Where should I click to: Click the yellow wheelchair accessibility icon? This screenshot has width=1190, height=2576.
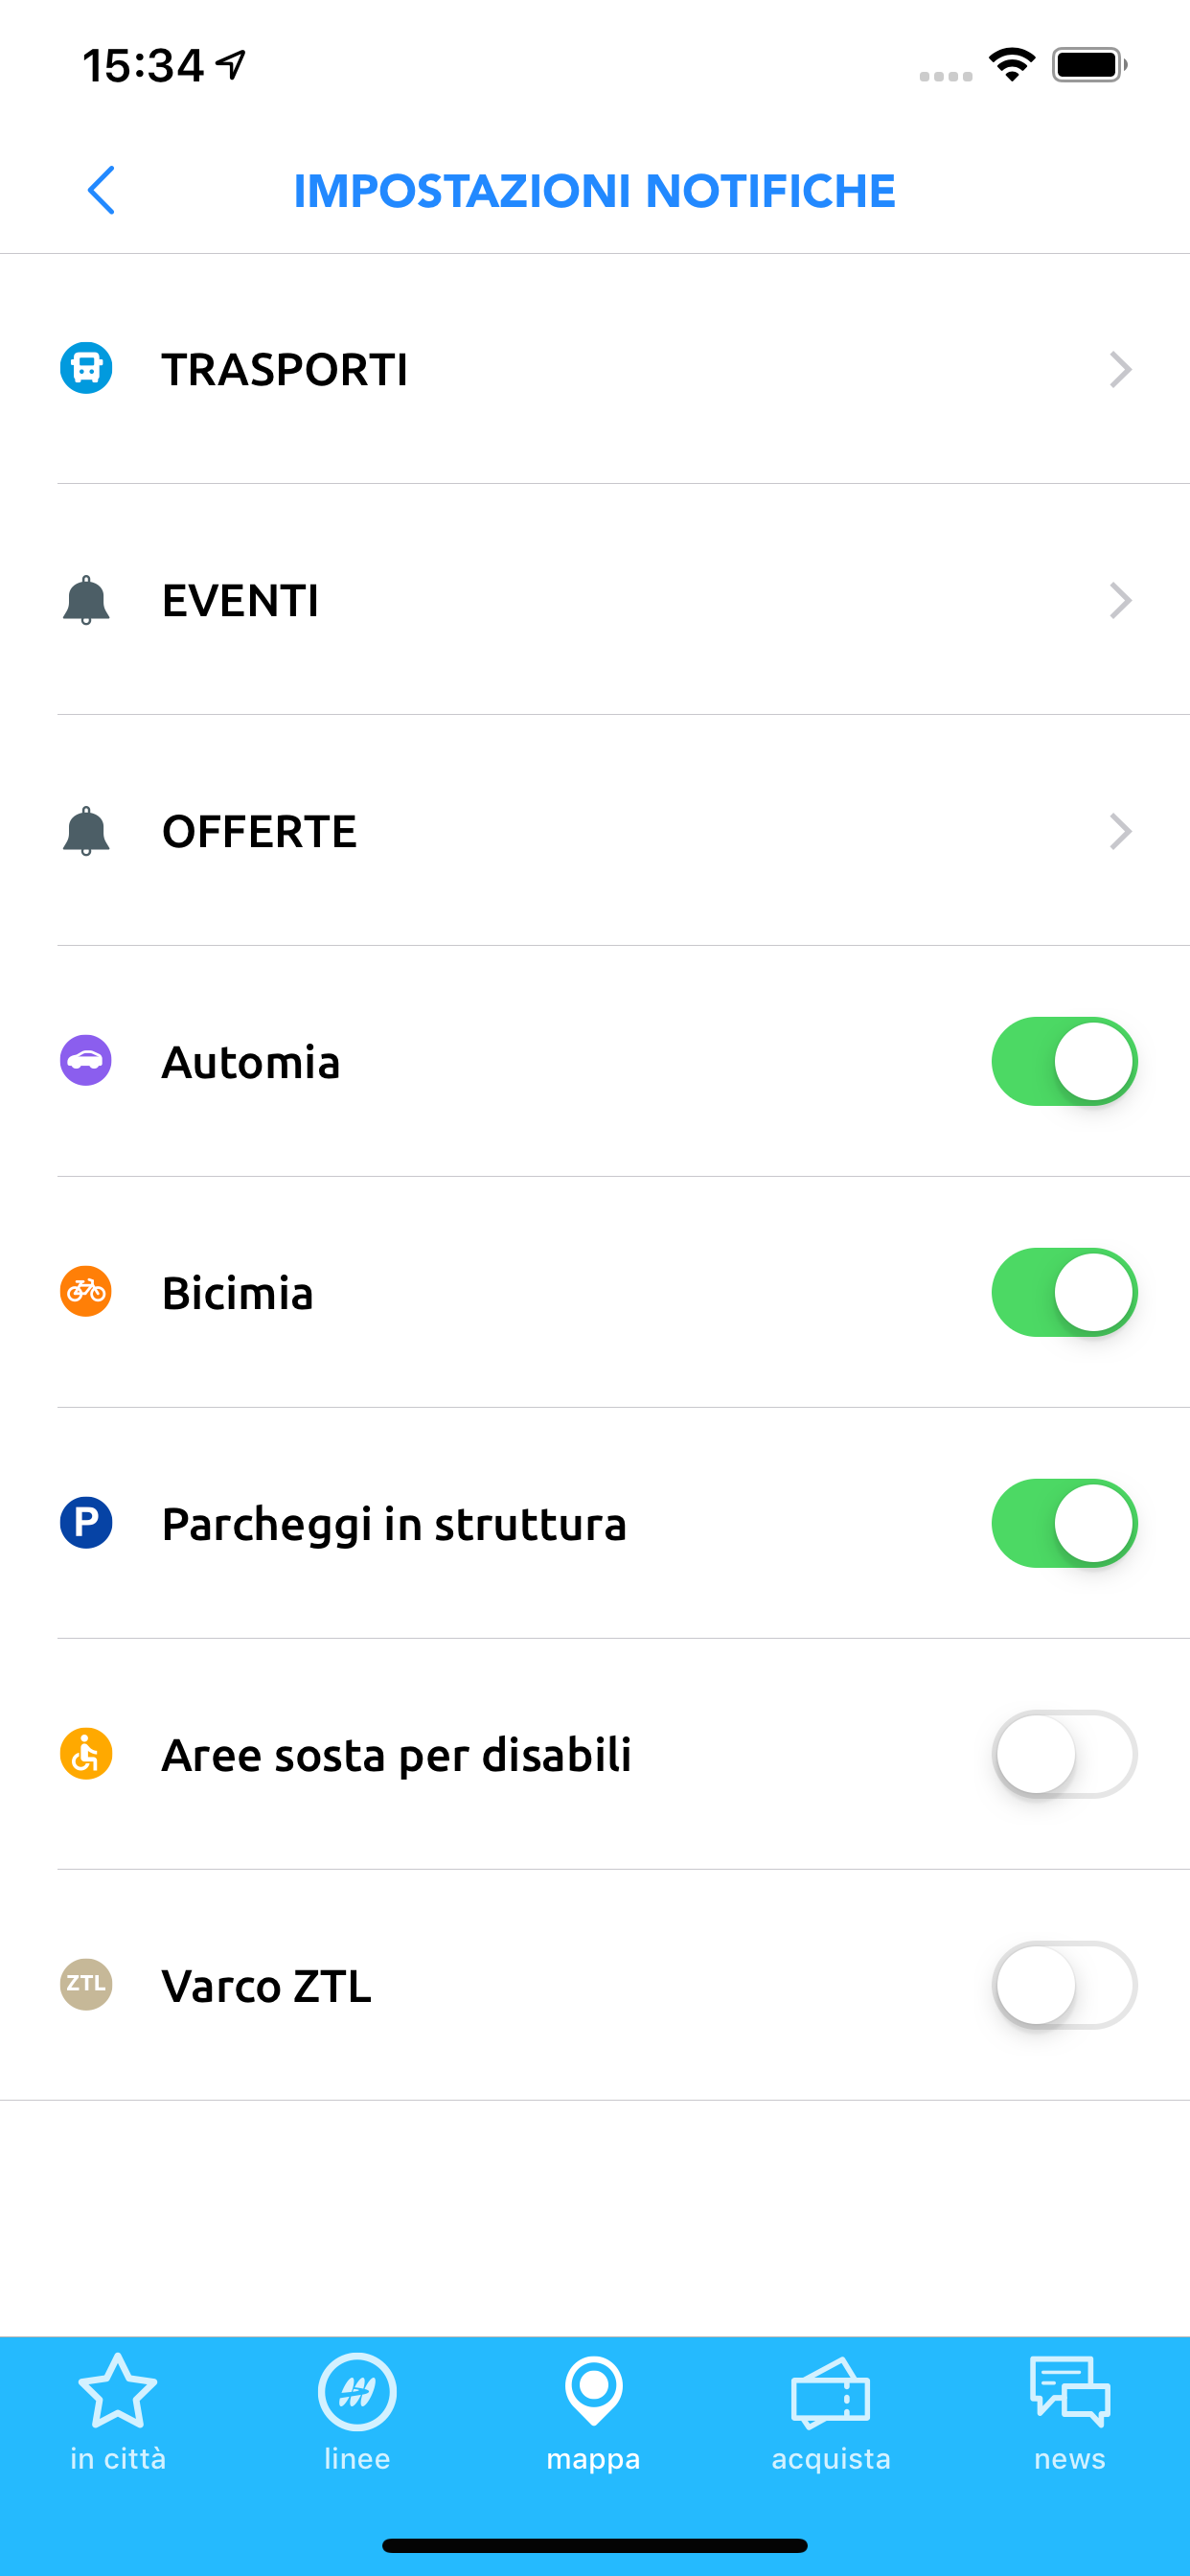(x=86, y=1753)
